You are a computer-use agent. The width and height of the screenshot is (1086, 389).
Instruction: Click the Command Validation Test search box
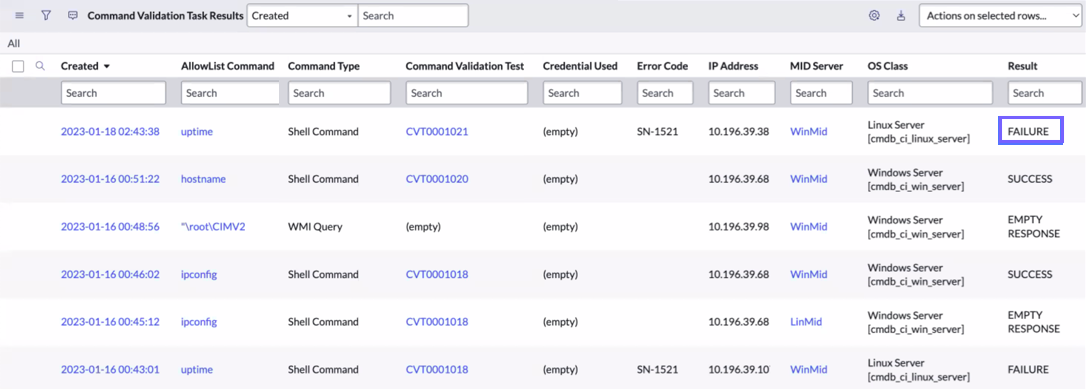[x=467, y=93]
